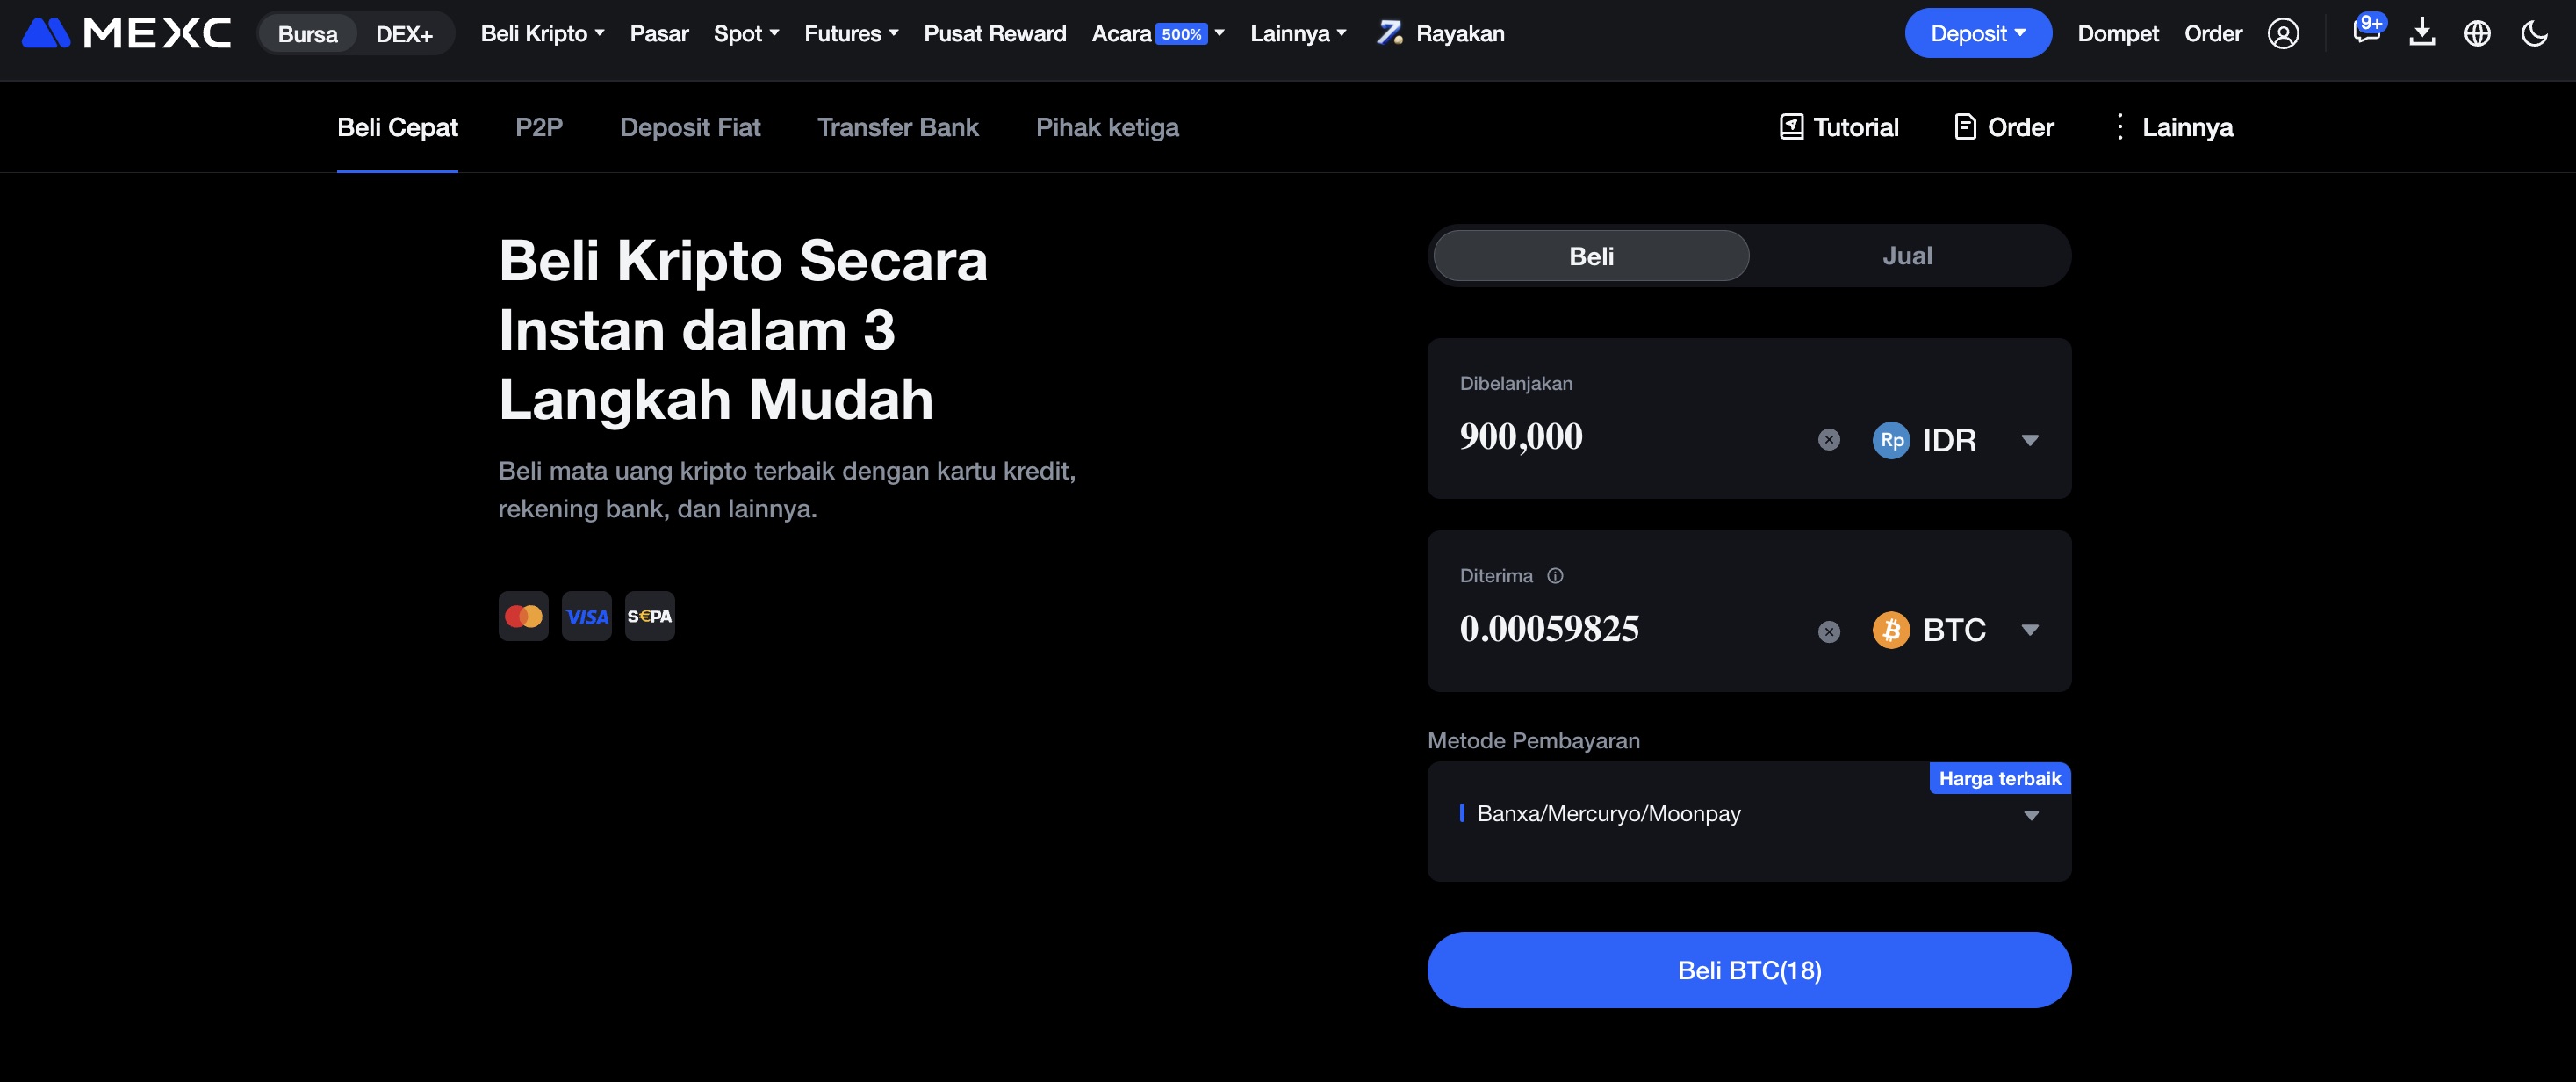Viewport: 2576px width, 1082px height.
Task: Open the Futures menu
Action: [x=850, y=33]
